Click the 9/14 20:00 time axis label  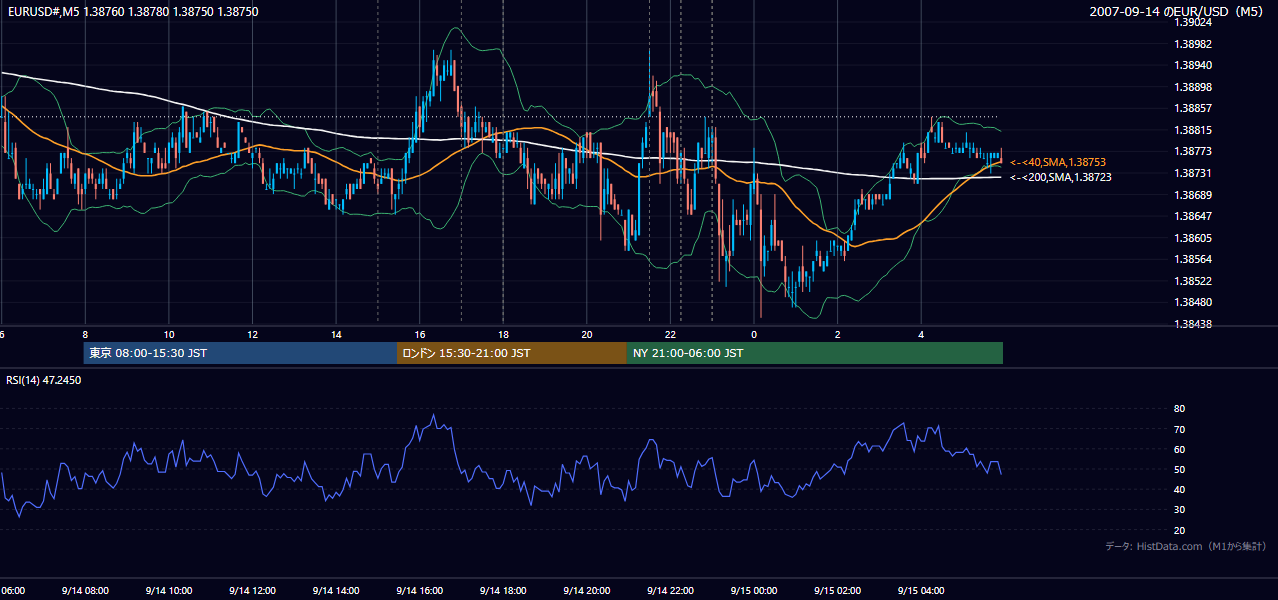[587, 591]
